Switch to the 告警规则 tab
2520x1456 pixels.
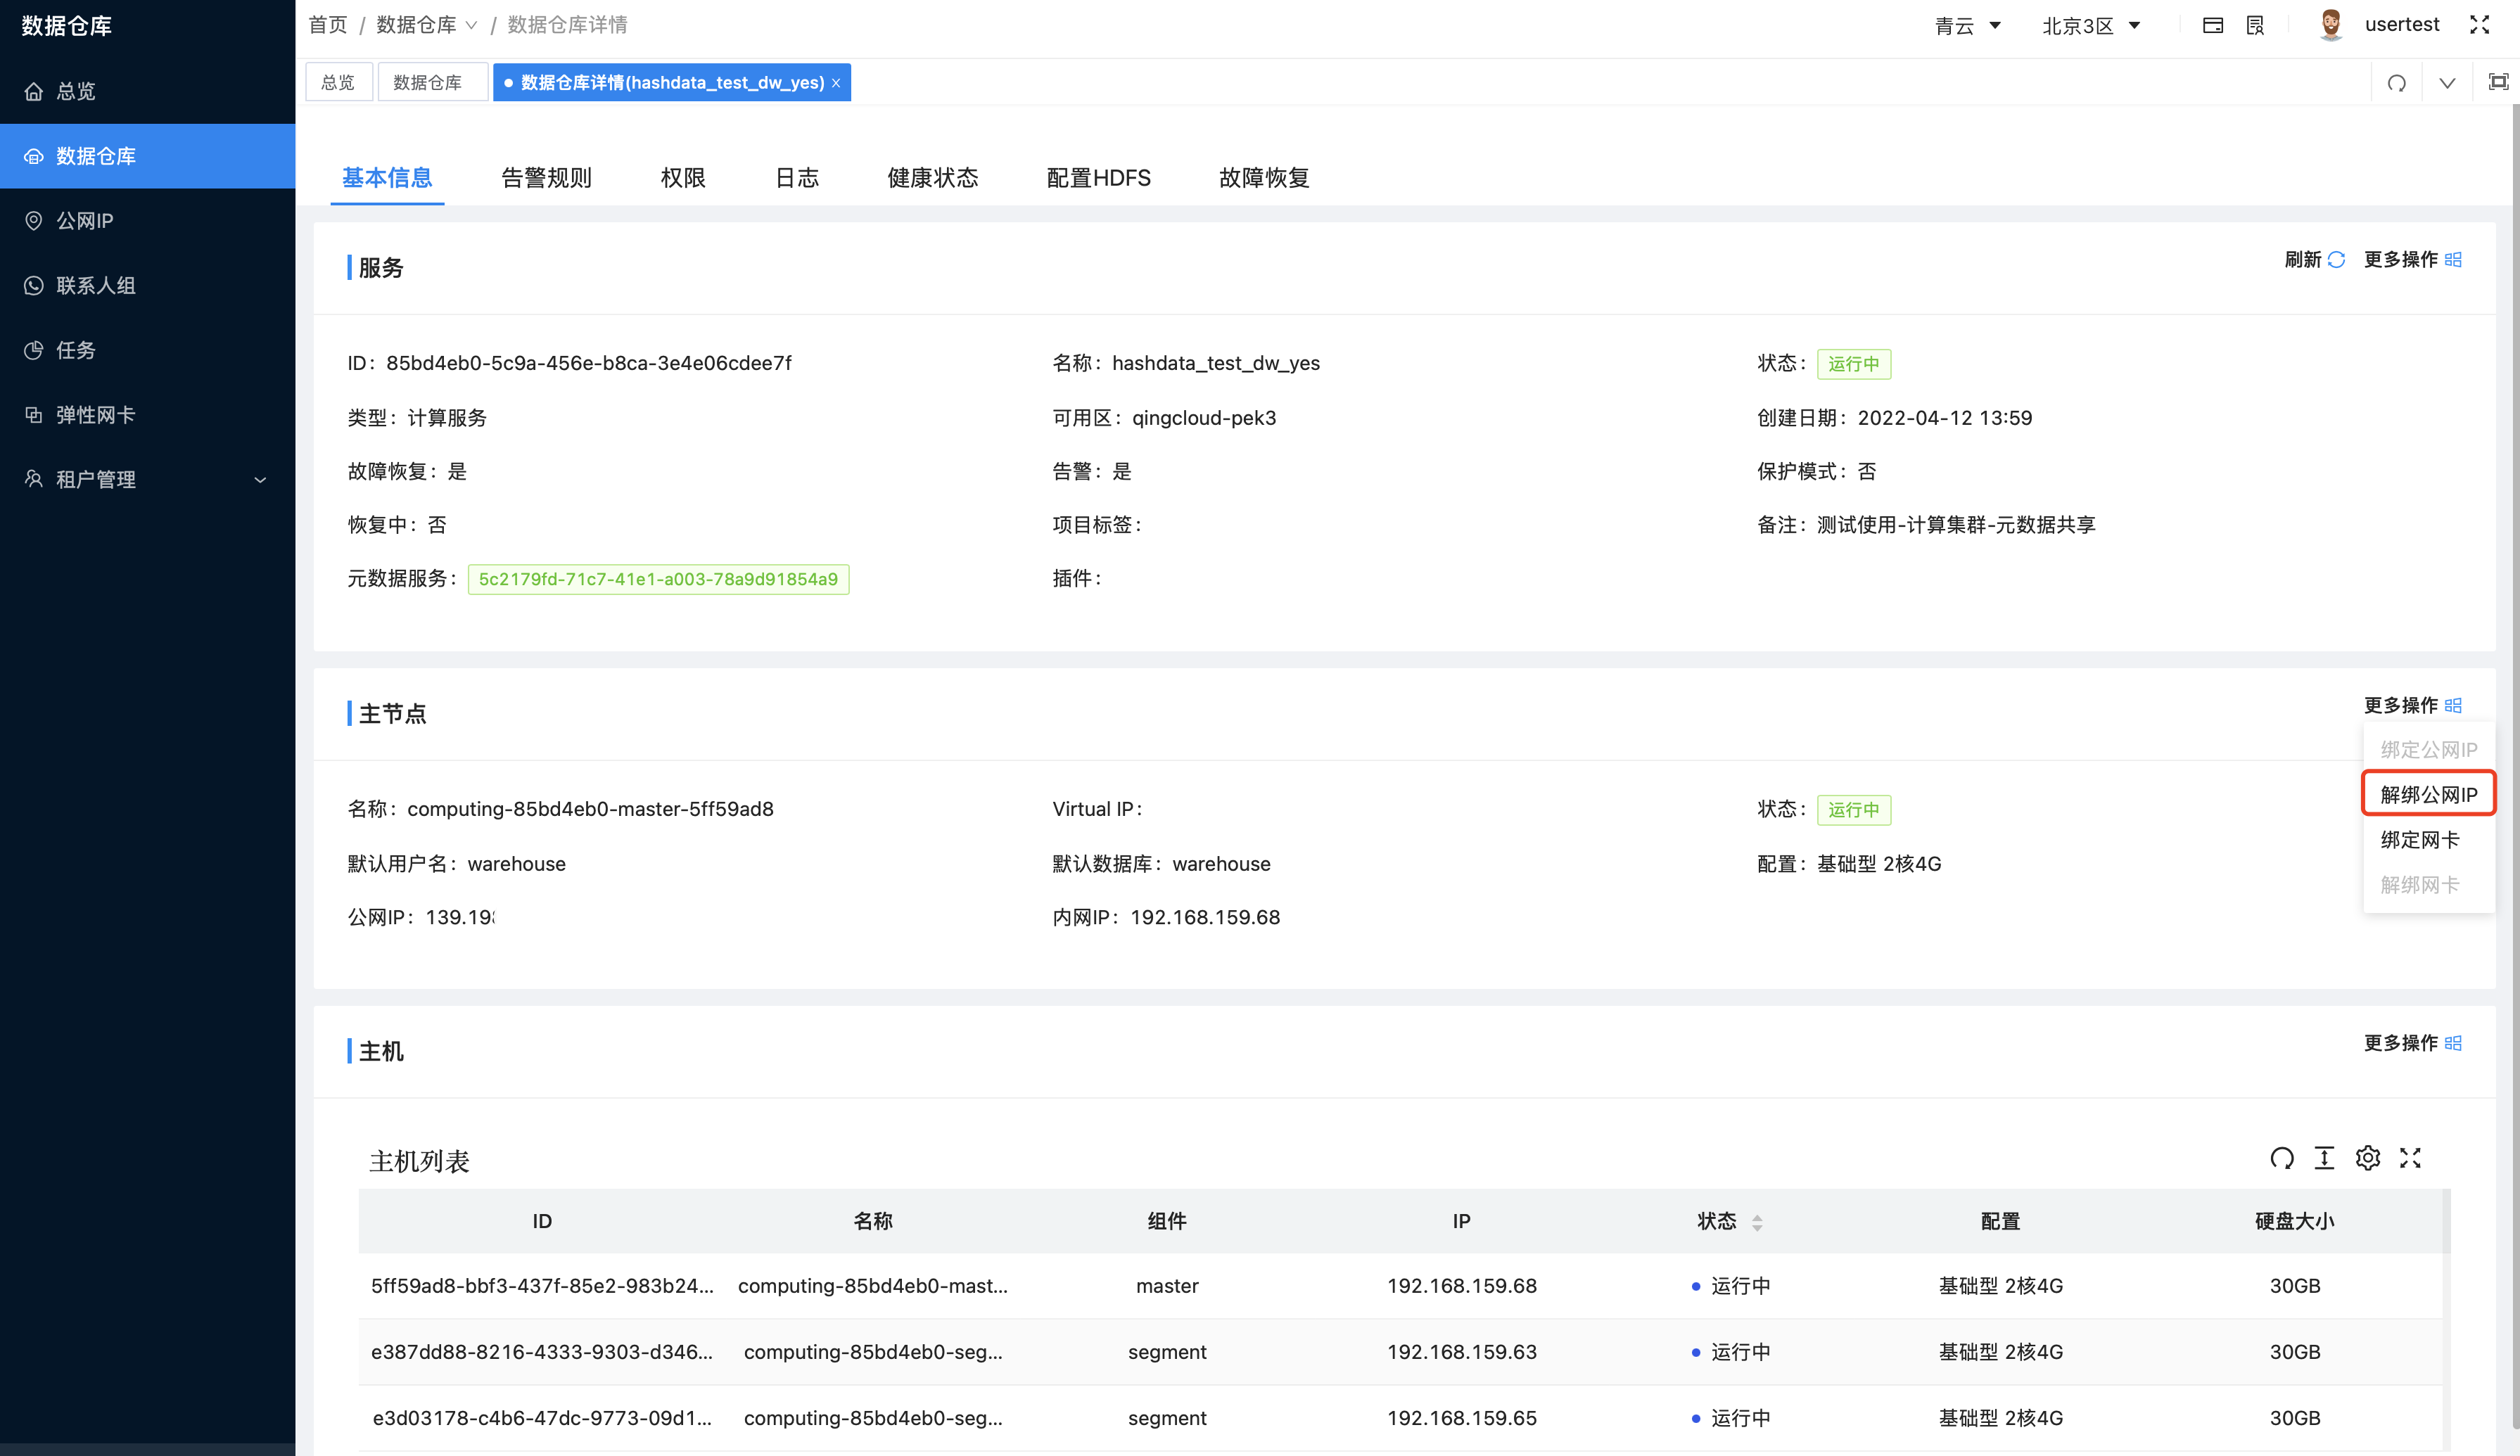click(x=546, y=177)
